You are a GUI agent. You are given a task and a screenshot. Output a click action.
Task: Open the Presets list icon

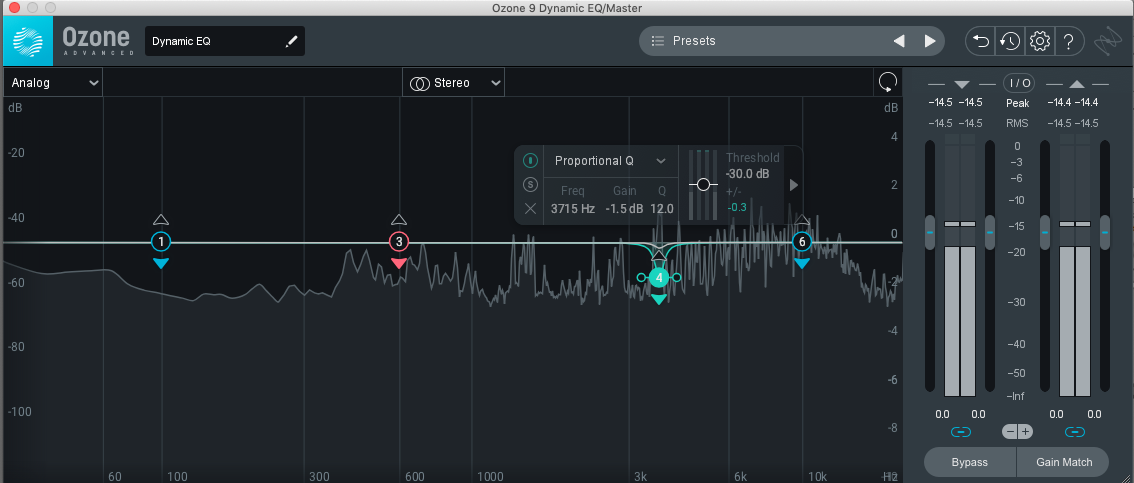click(657, 41)
